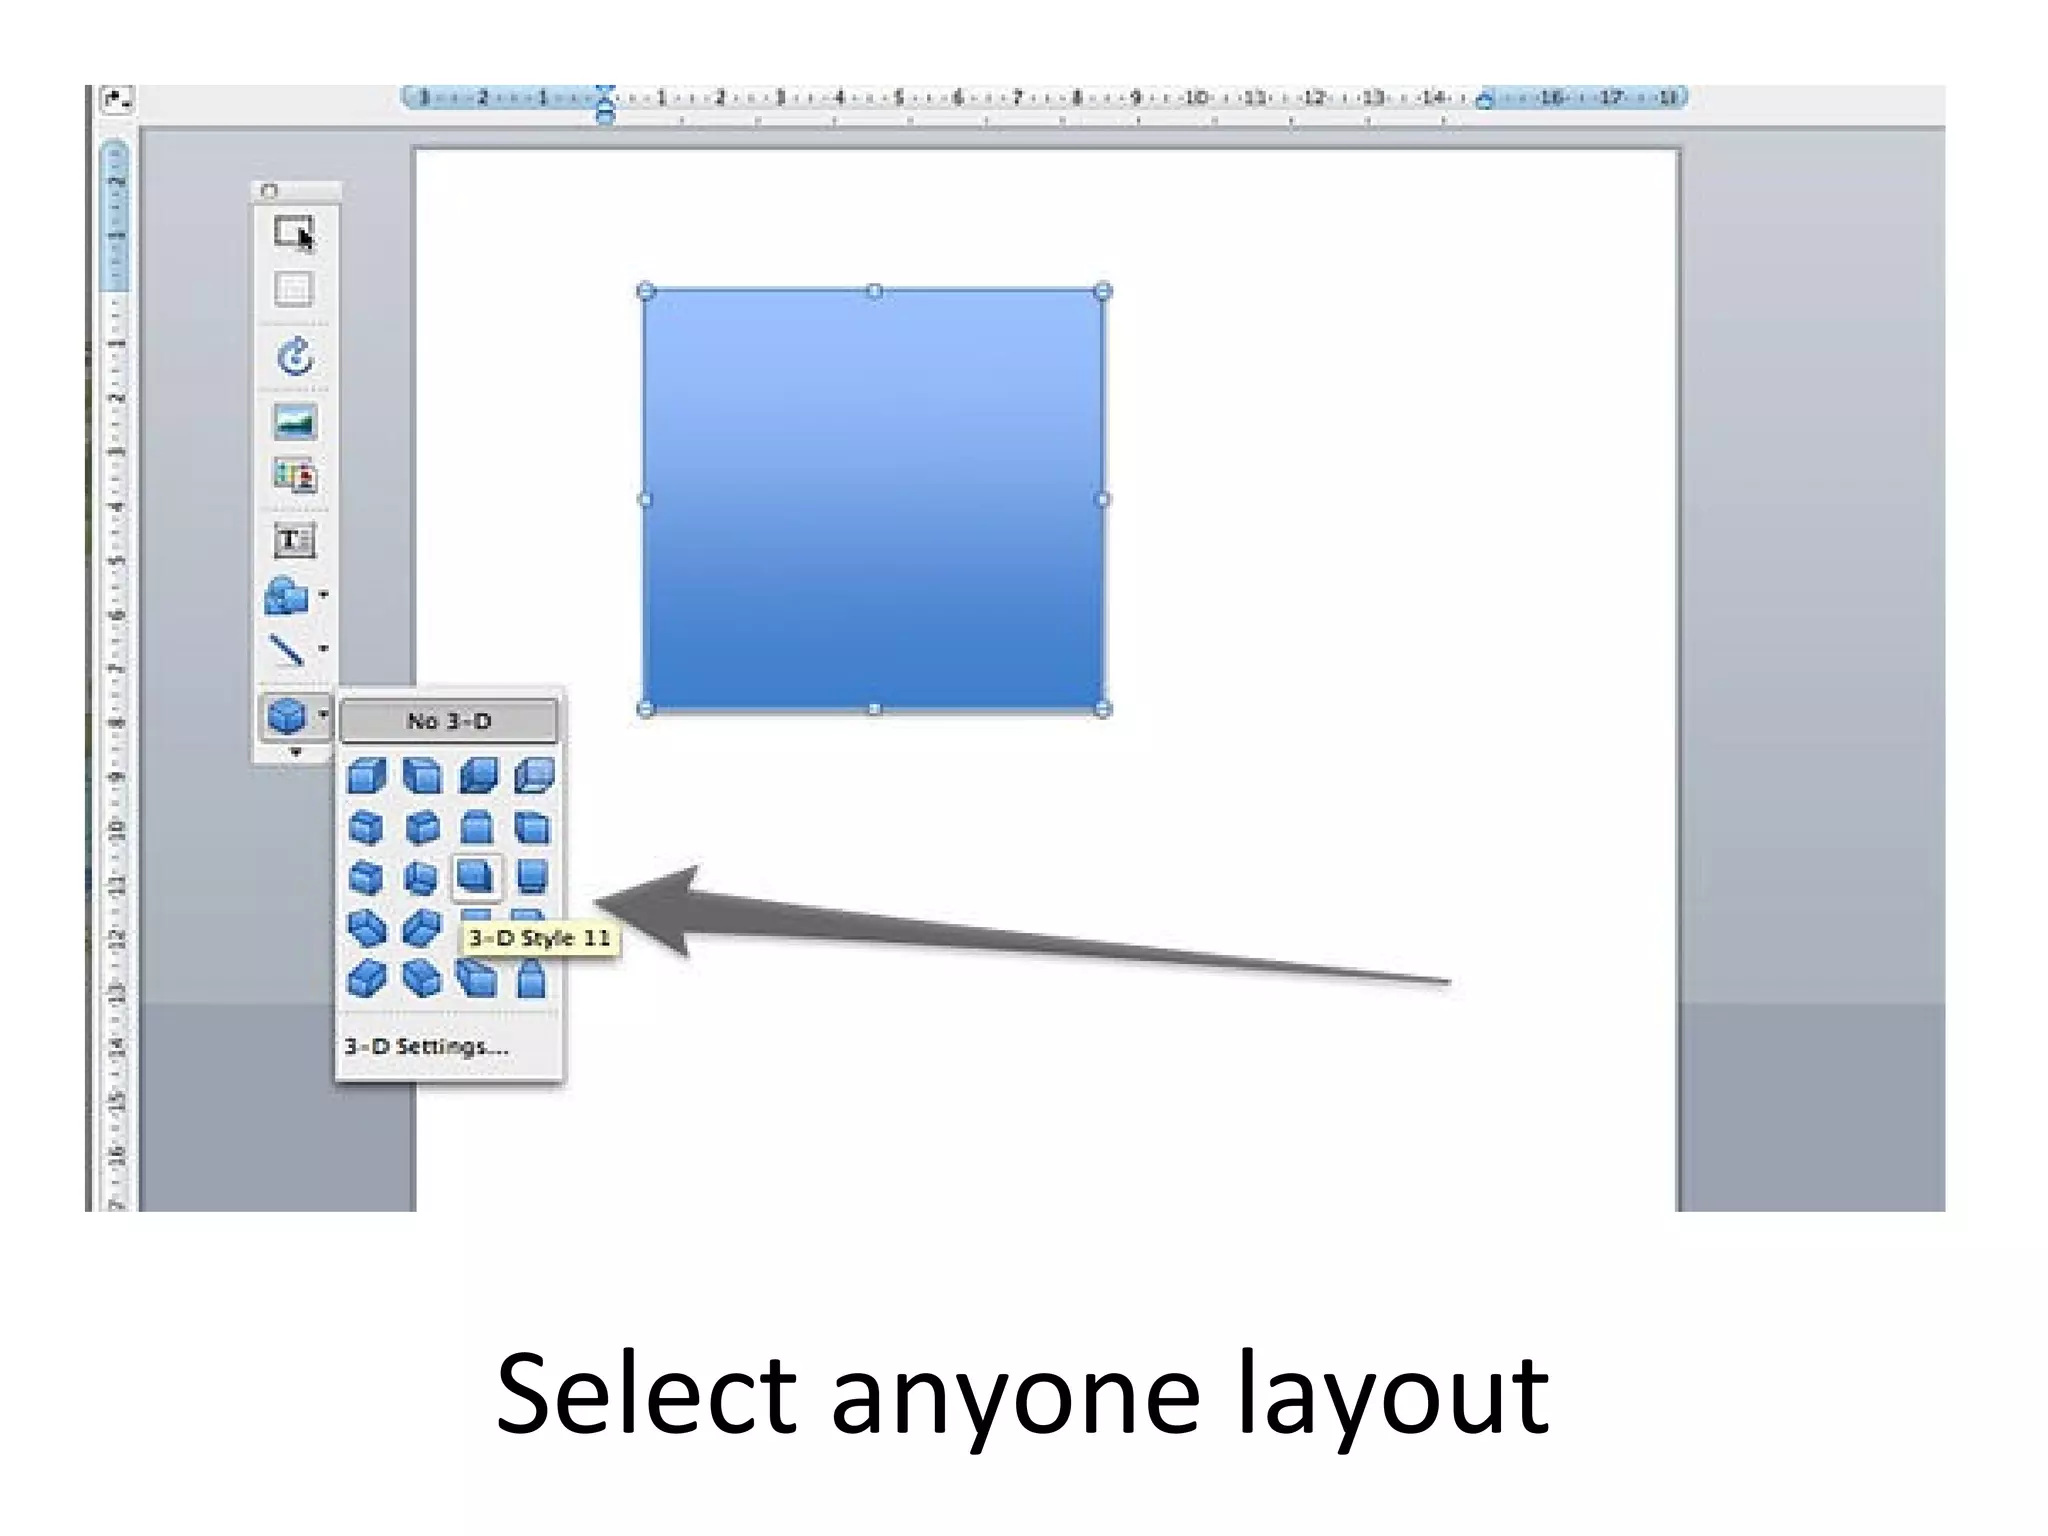Image resolution: width=2048 pixels, height=1536 pixels.
Task: Insert a picture using the landscape icon
Action: click(x=295, y=422)
